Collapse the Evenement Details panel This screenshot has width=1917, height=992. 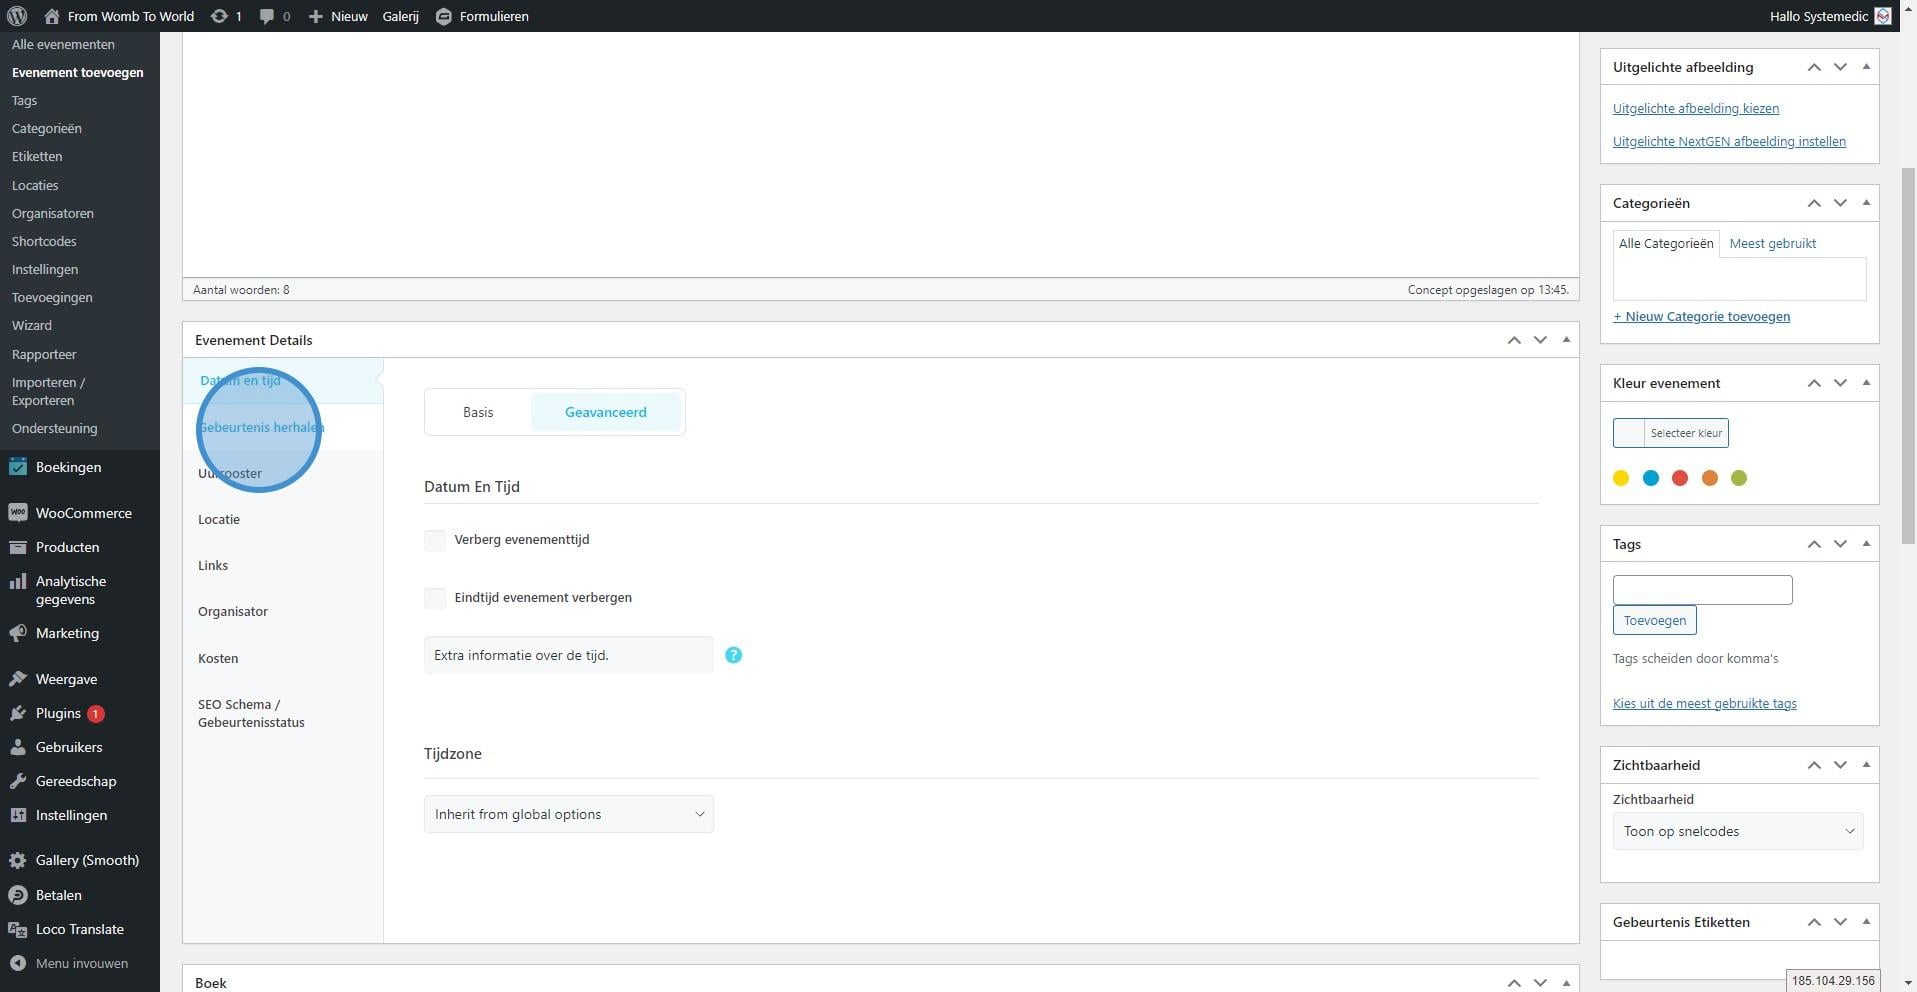(1566, 340)
